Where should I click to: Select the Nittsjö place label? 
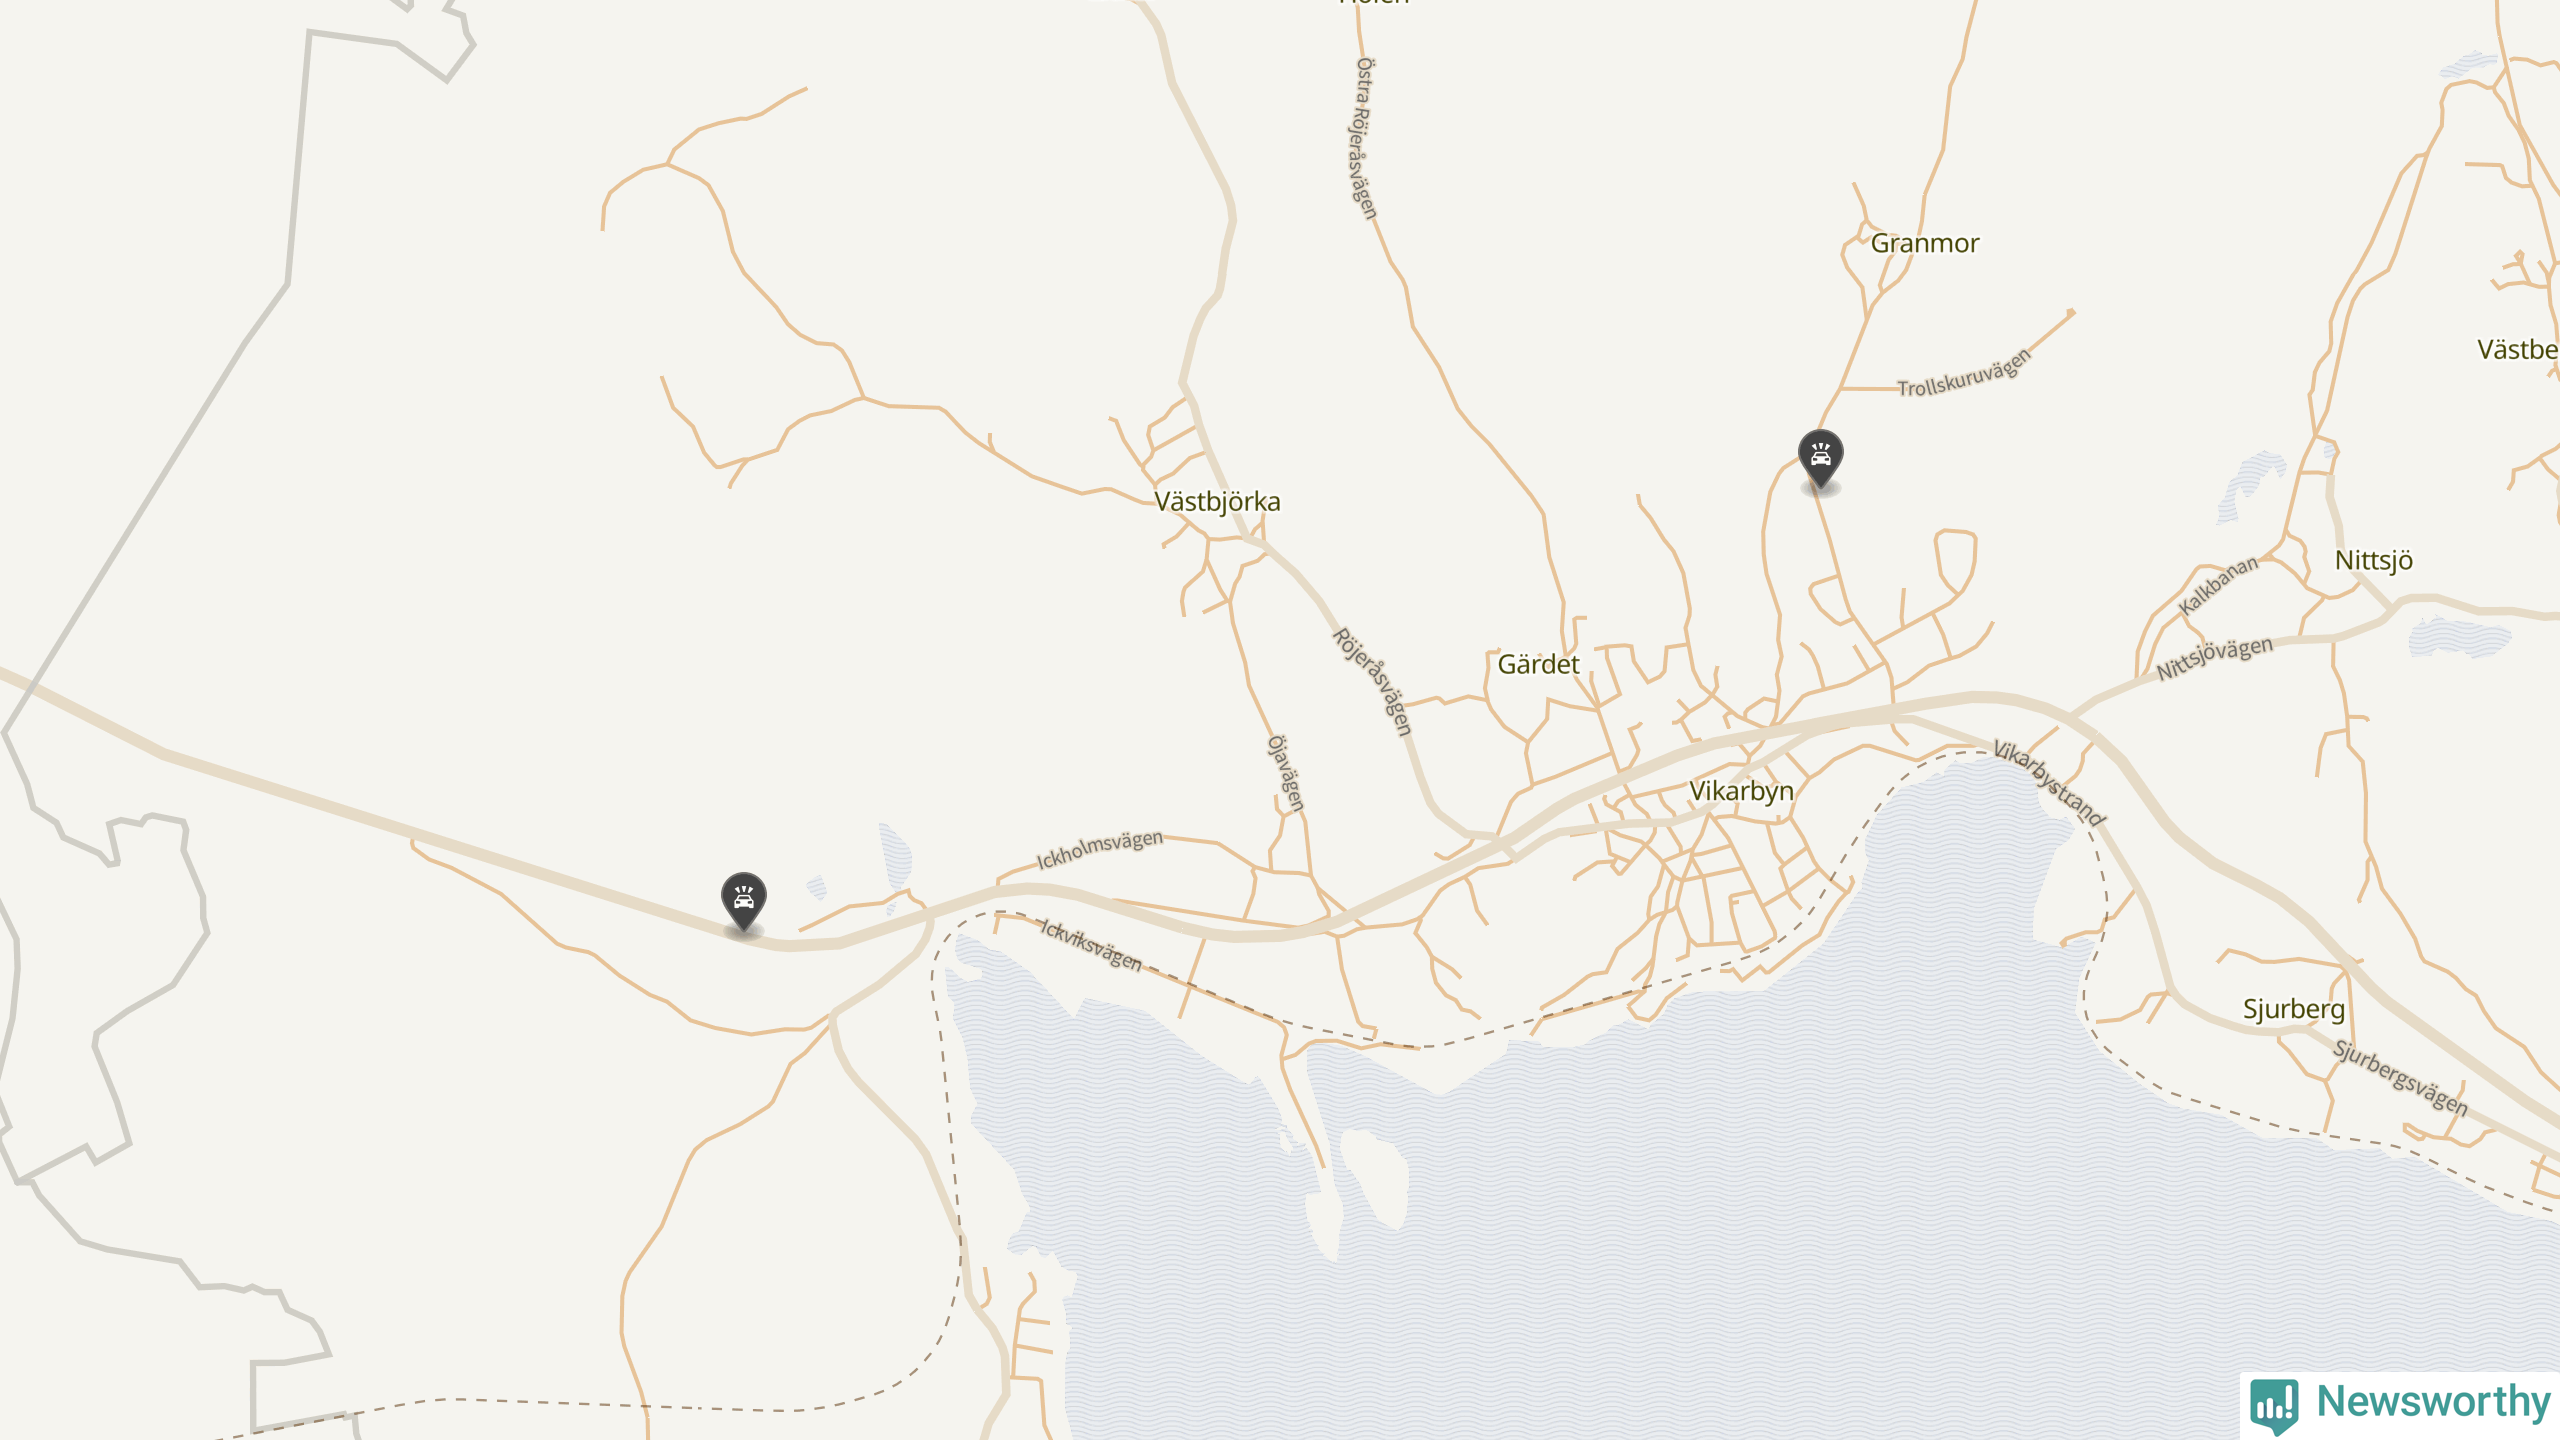[2373, 560]
